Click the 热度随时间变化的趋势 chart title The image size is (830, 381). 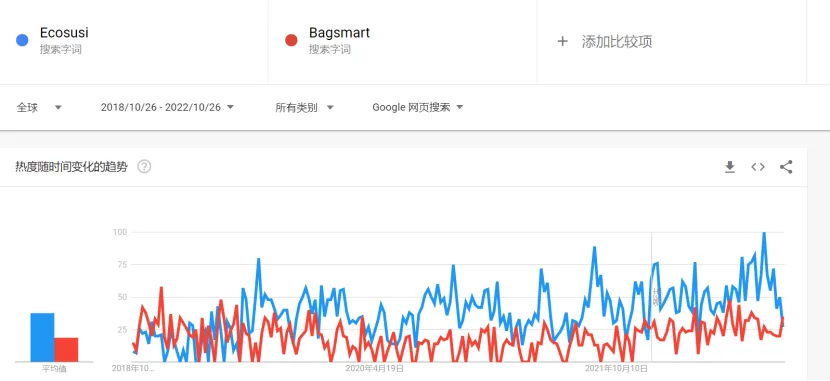(71, 167)
